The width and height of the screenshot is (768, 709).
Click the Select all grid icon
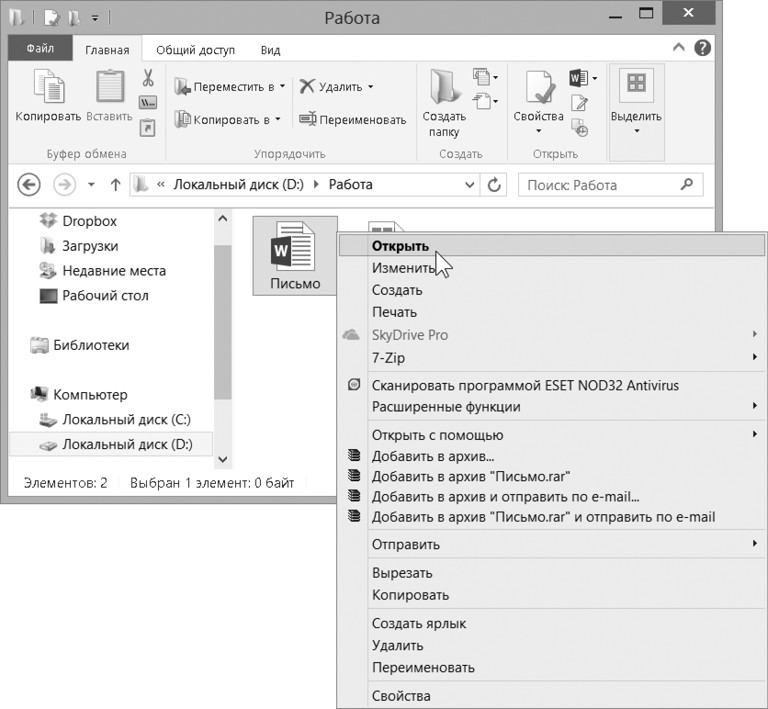(635, 85)
